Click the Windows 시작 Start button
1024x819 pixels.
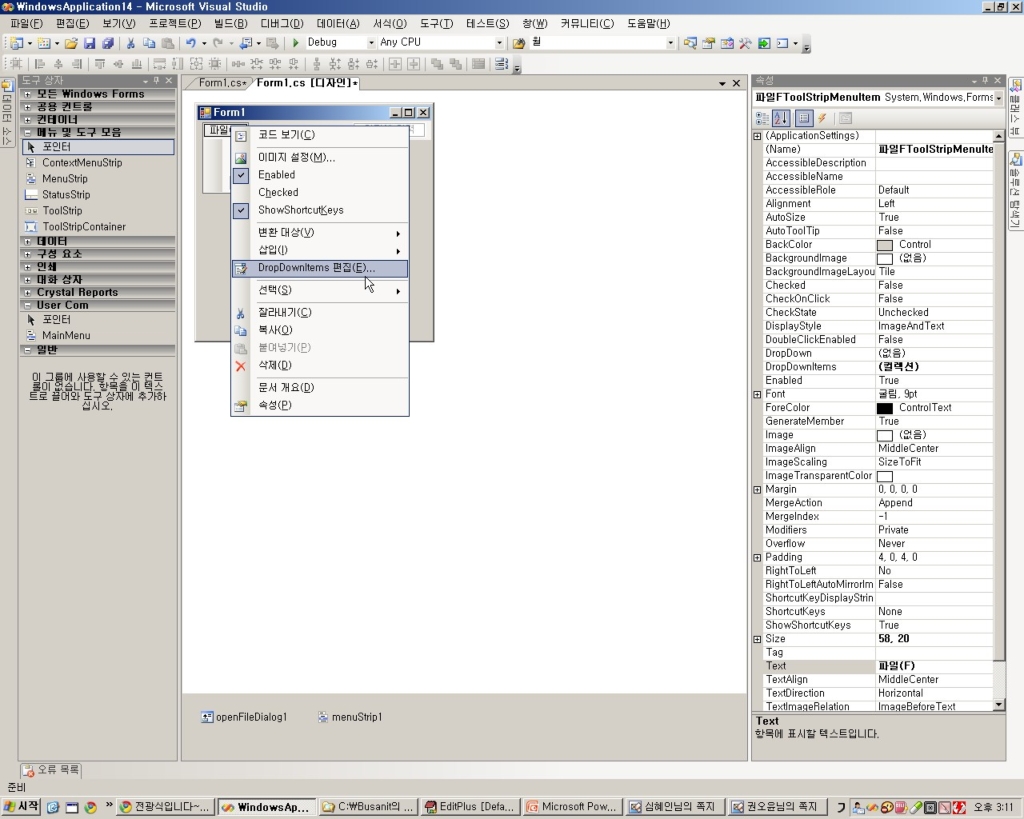pos(21,807)
